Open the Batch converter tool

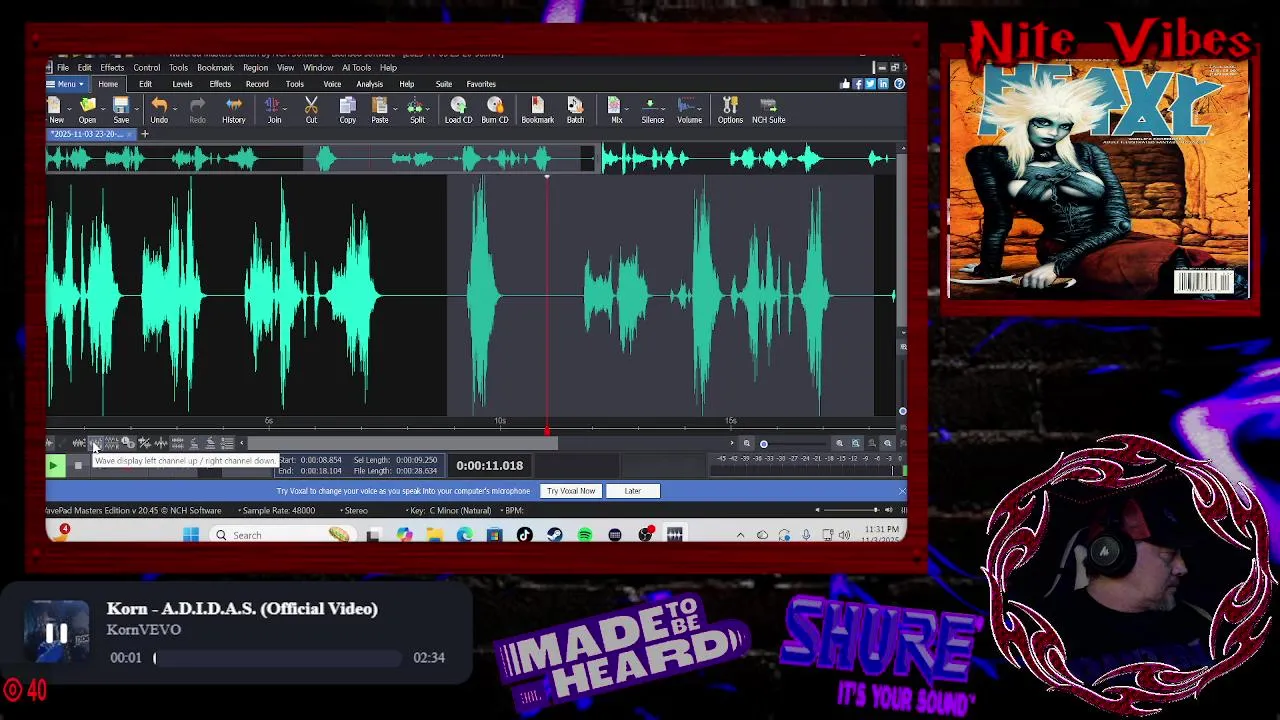(575, 110)
